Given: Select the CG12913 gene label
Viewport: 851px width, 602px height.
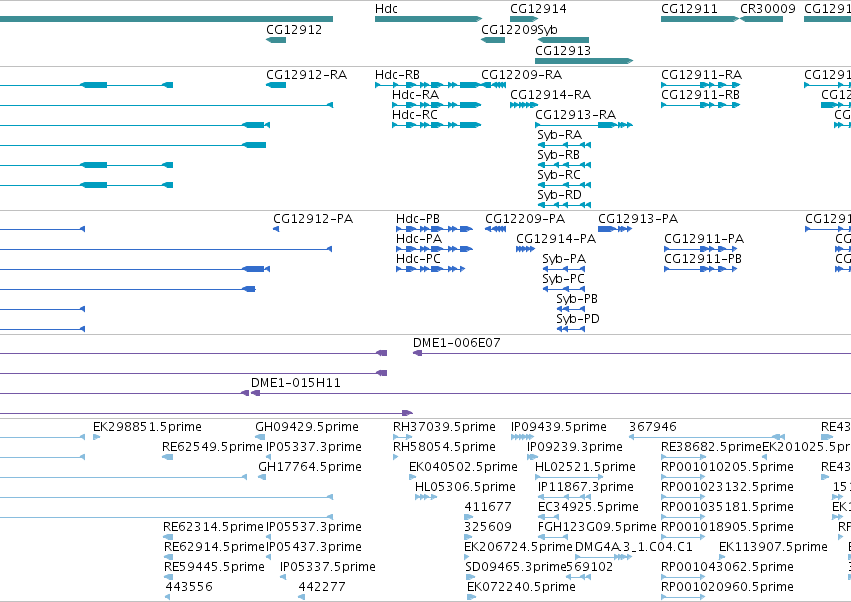Looking at the screenshot, I should pyautogui.click(x=563, y=50).
